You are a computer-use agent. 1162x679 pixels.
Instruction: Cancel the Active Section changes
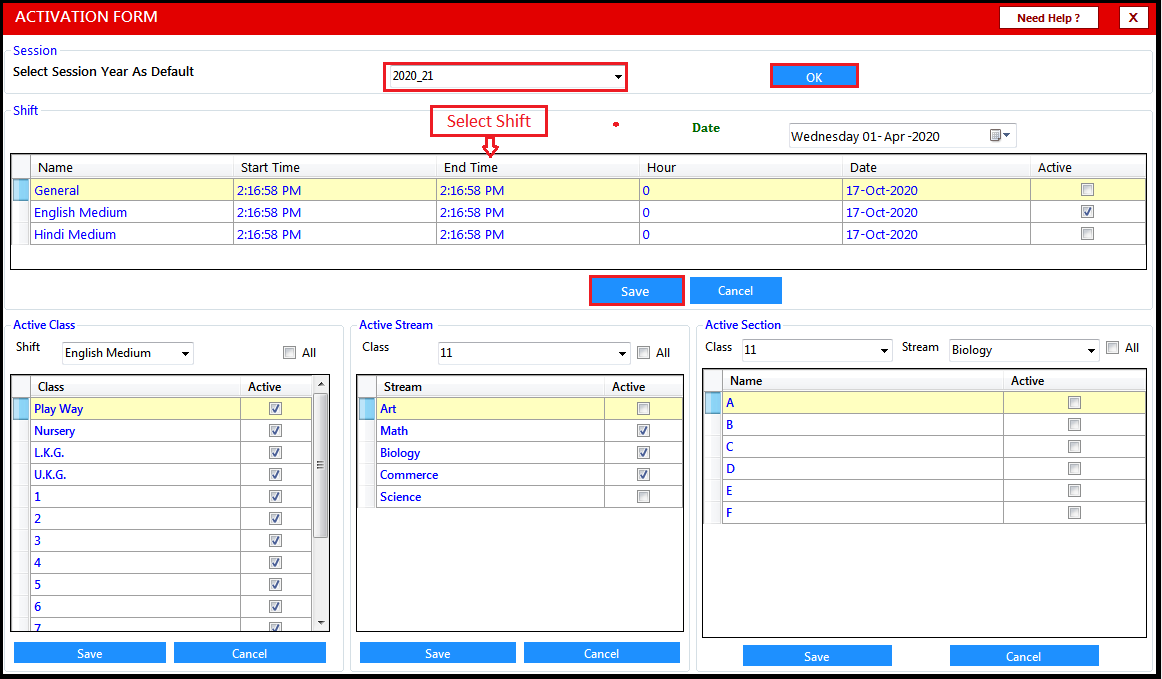pos(1023,656)
